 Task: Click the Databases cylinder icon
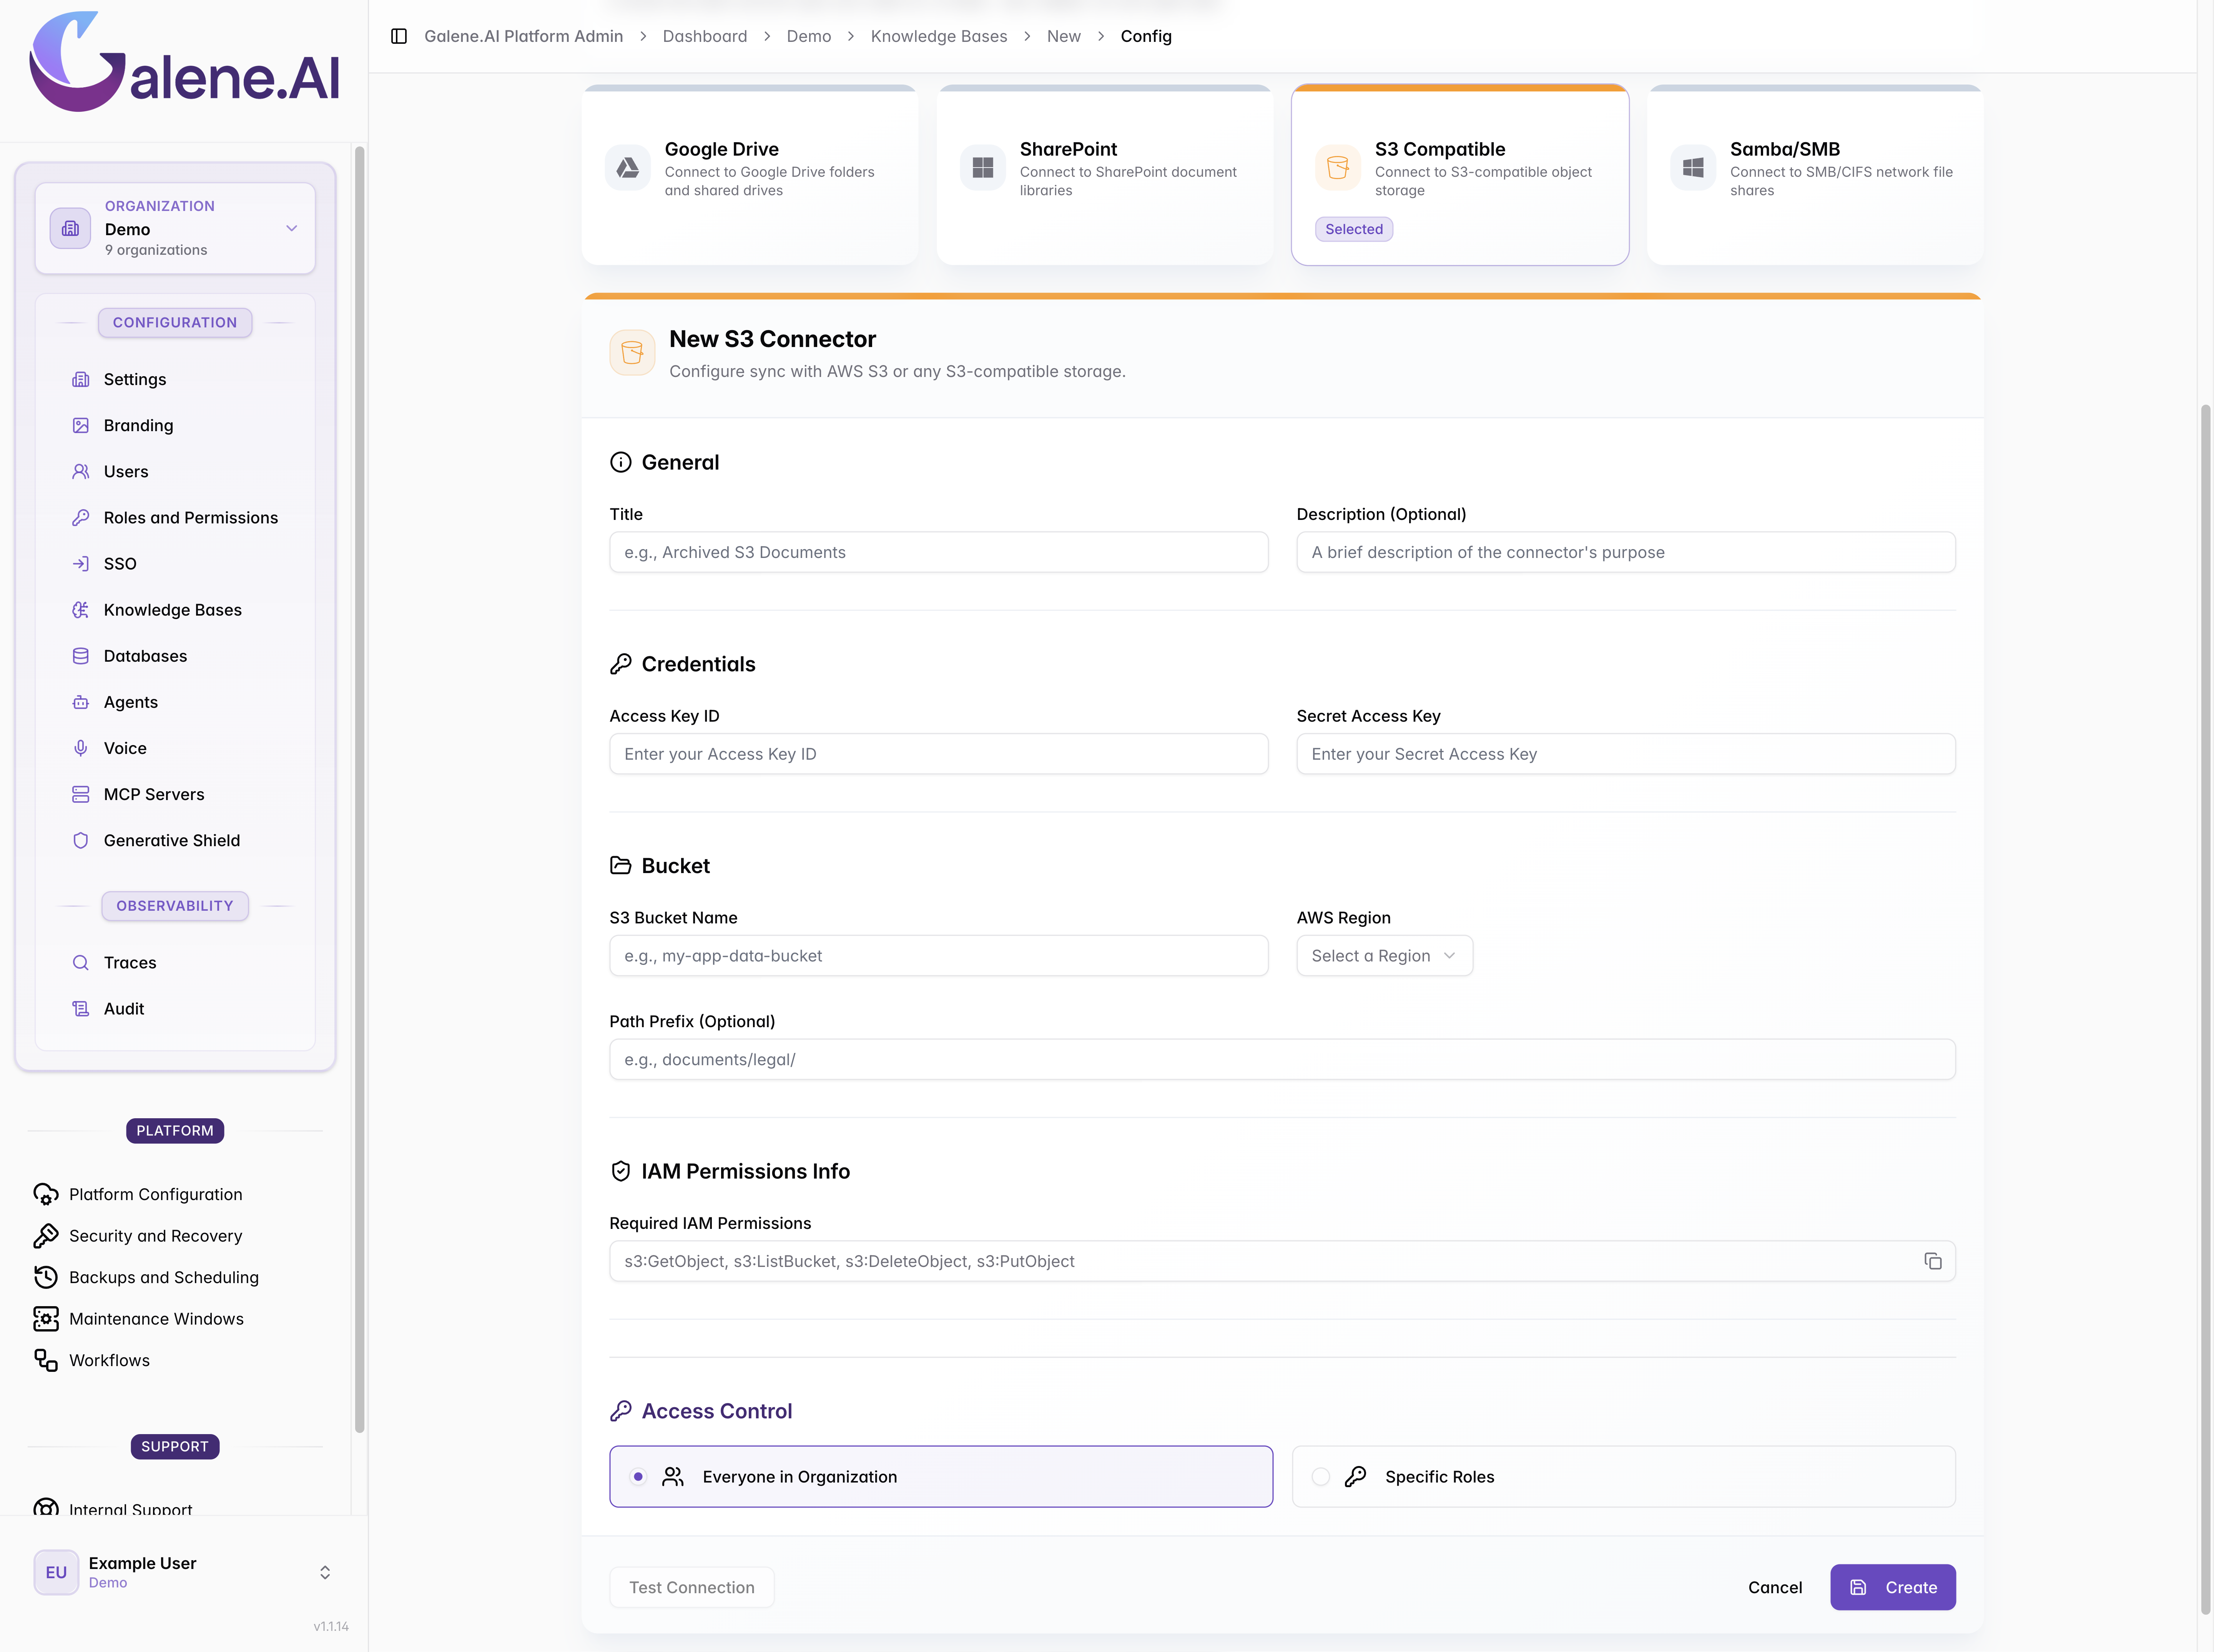tap(81, 656)
